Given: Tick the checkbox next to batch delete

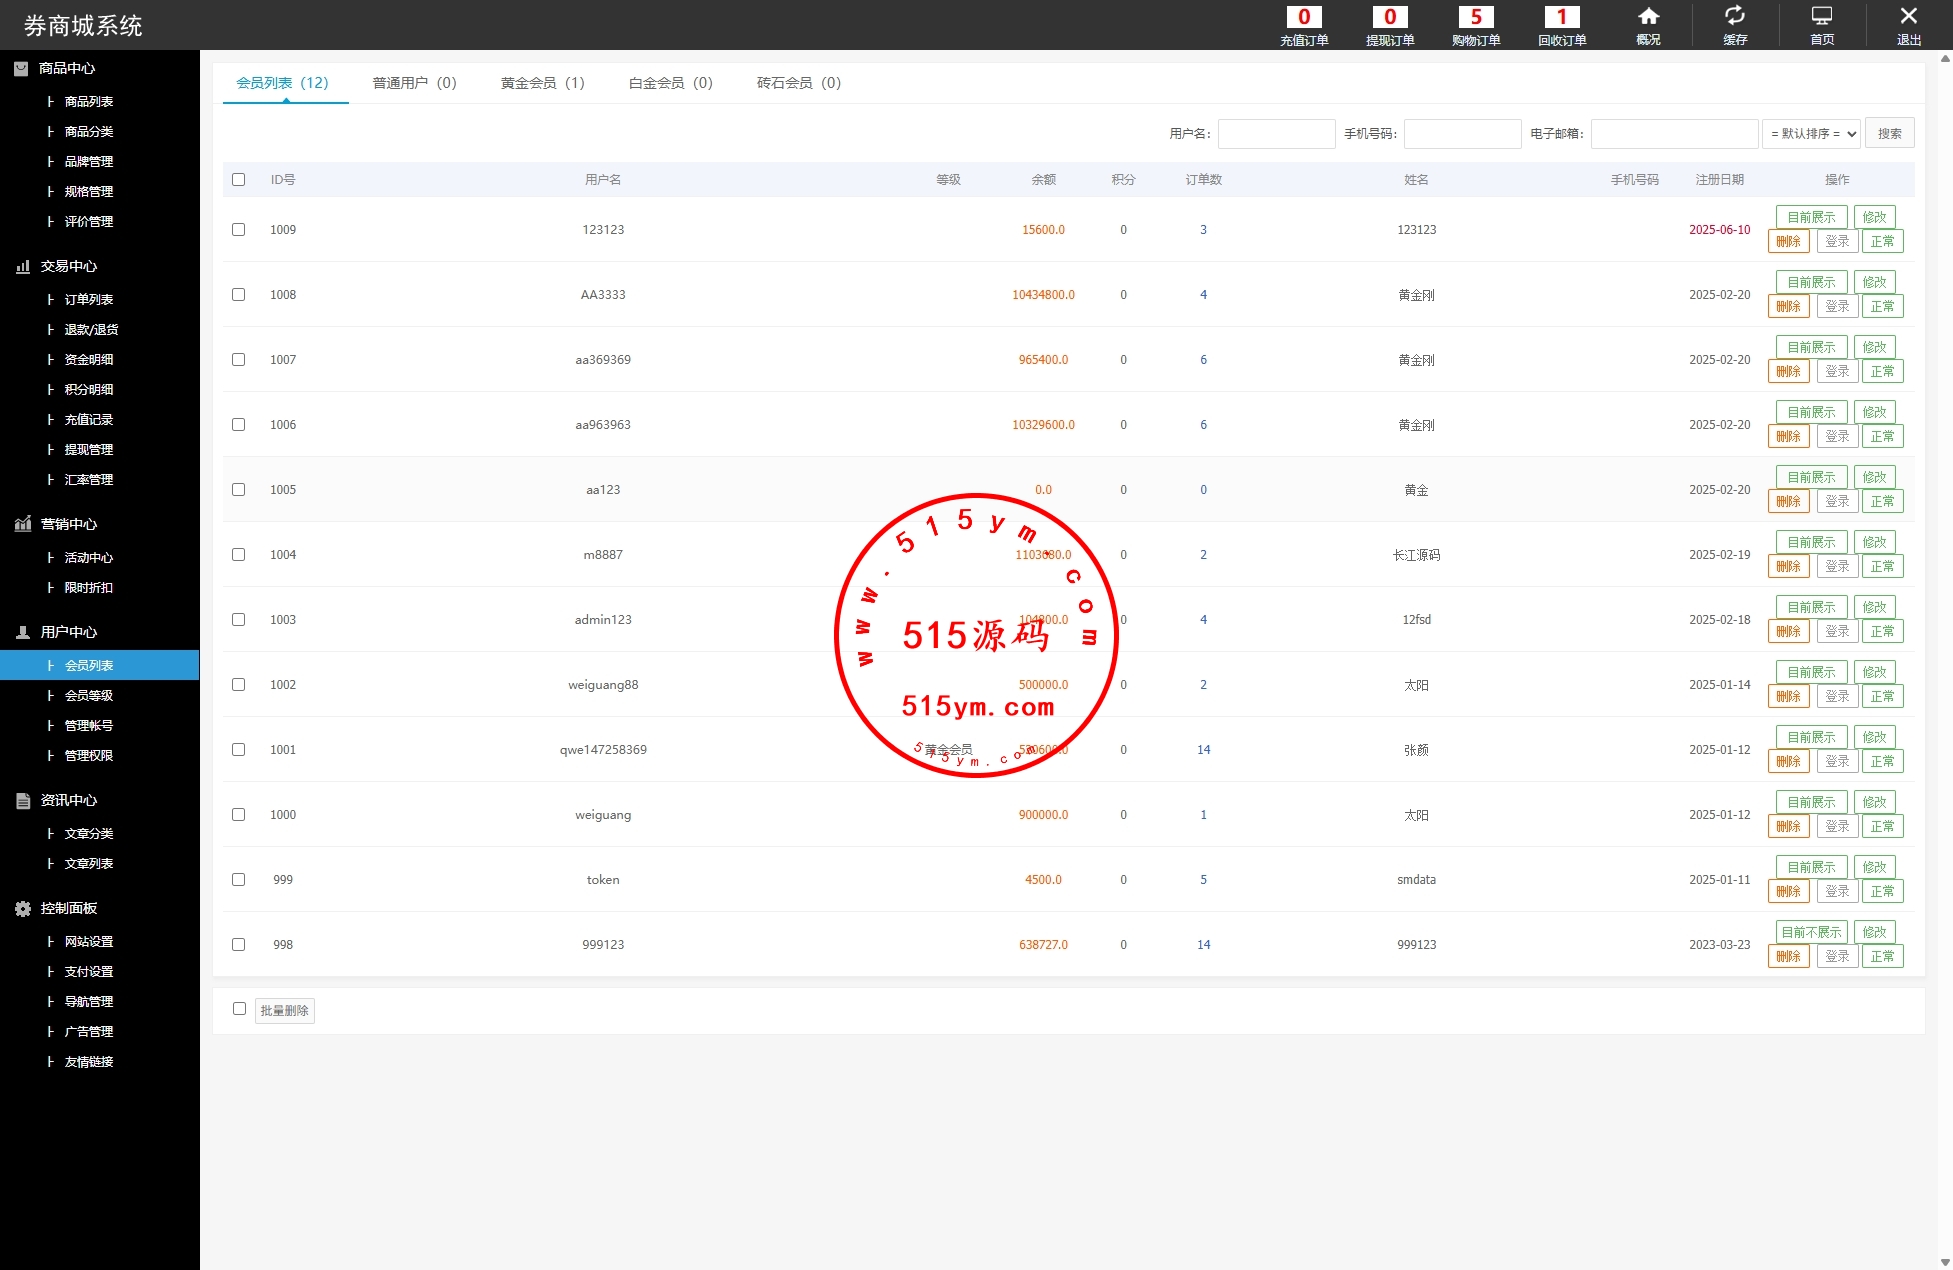Looking at the screenshot, I should pos(239,1008).
